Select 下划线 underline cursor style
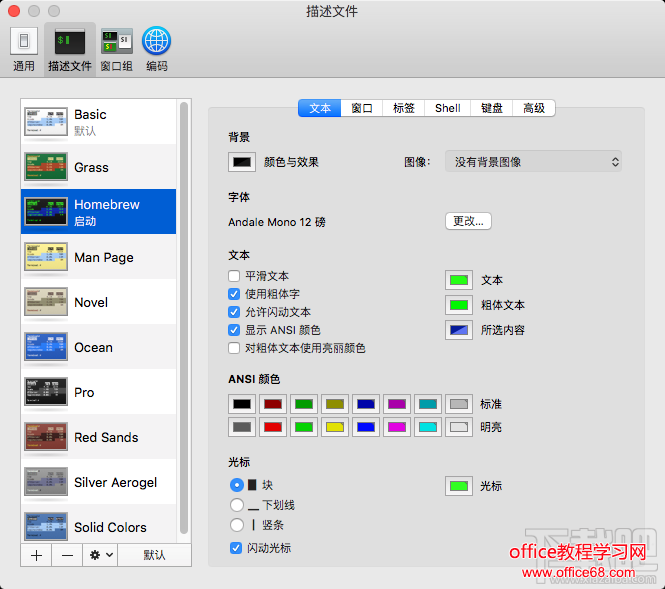This screenshot has height=589, width=665. [x=237, y=505]
